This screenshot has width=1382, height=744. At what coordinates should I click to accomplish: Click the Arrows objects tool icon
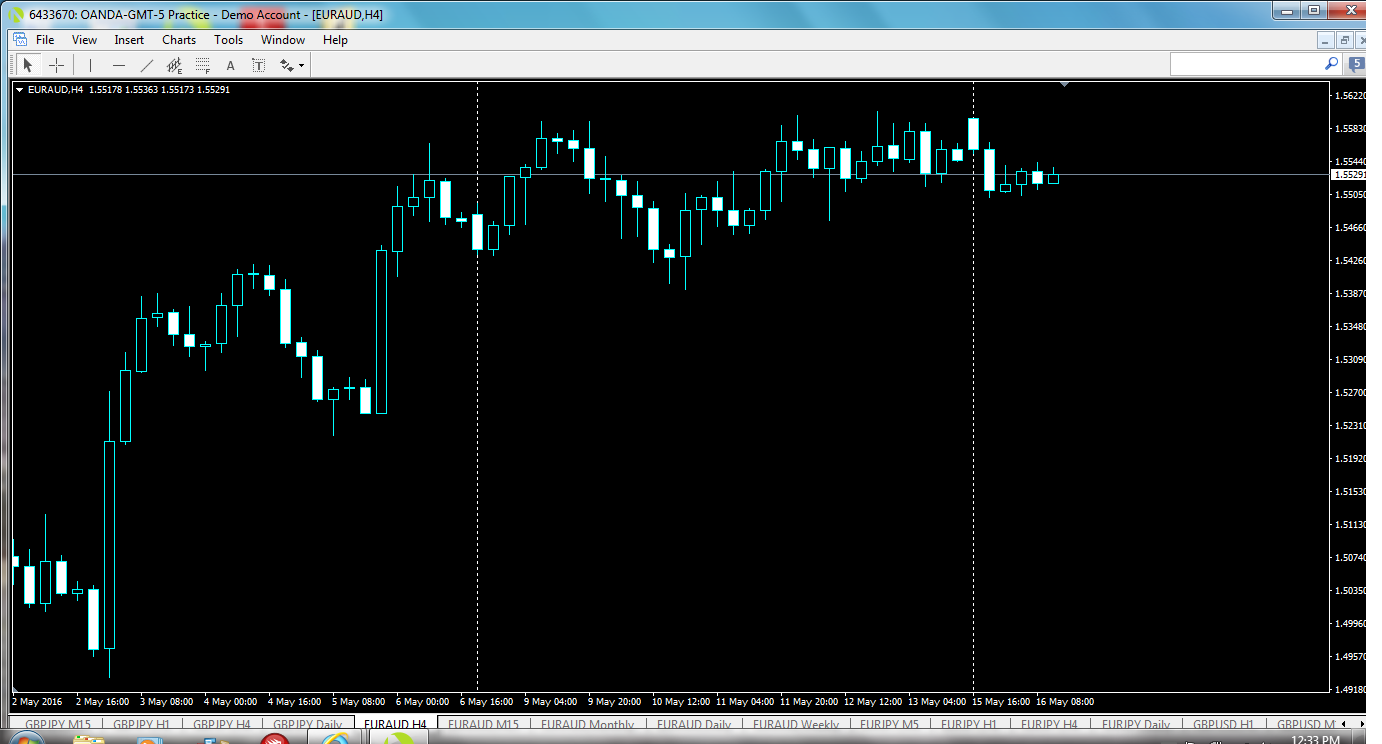[x=287, y=66]
